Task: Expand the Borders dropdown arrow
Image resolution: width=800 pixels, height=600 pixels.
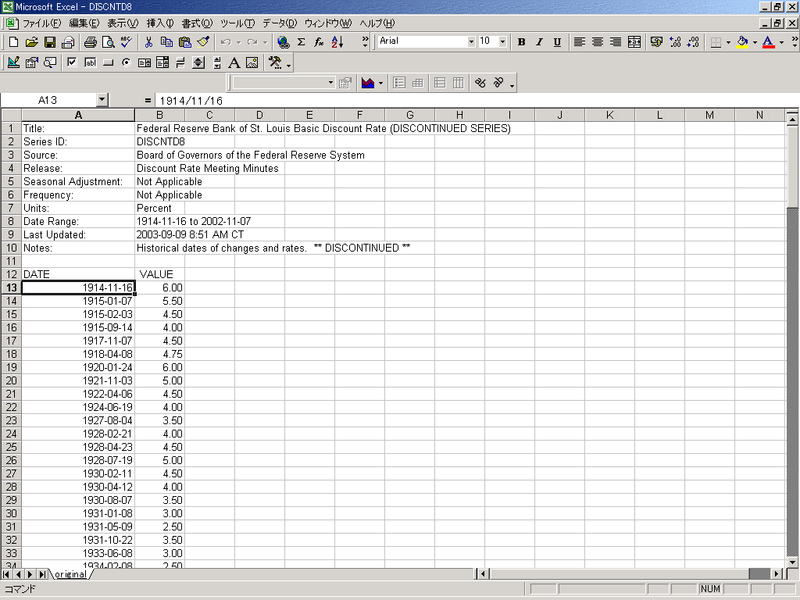Action: (728, 42)
